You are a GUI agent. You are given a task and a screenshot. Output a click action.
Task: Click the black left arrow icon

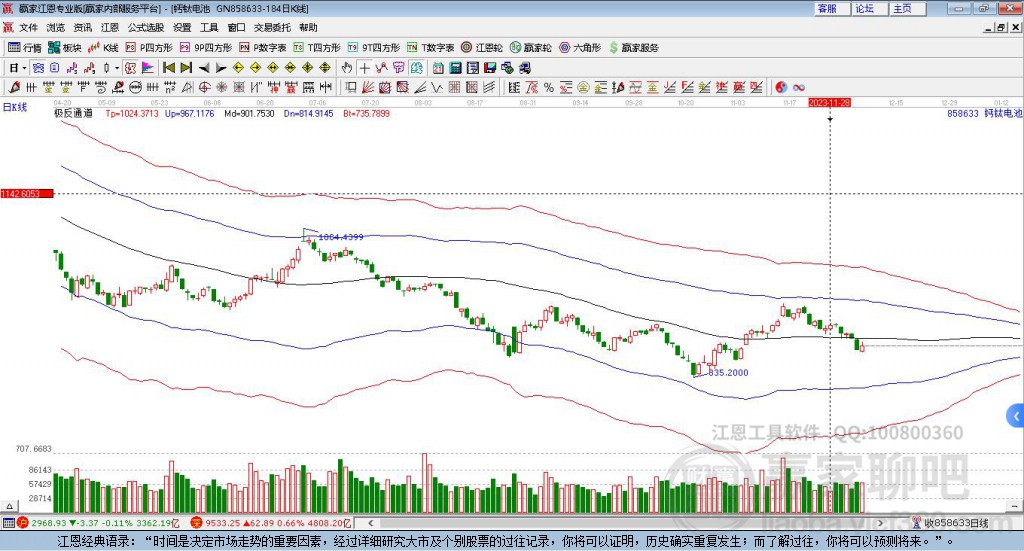pos(204,68)
